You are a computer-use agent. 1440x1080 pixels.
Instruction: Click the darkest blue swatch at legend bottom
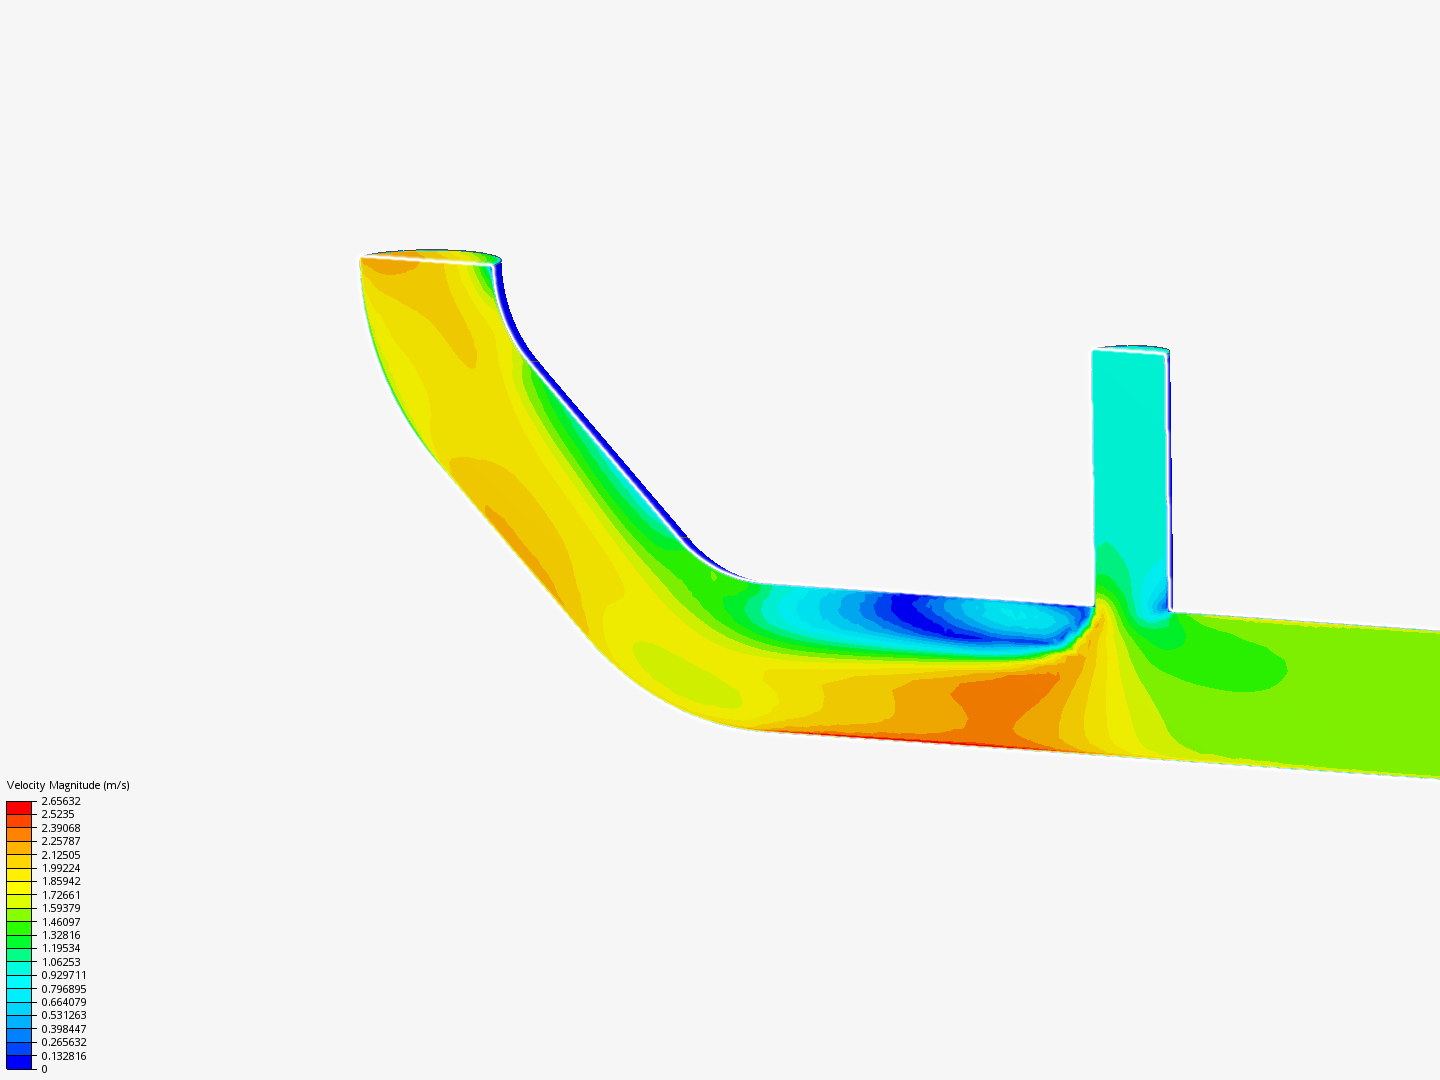[x=19, y=1062]
